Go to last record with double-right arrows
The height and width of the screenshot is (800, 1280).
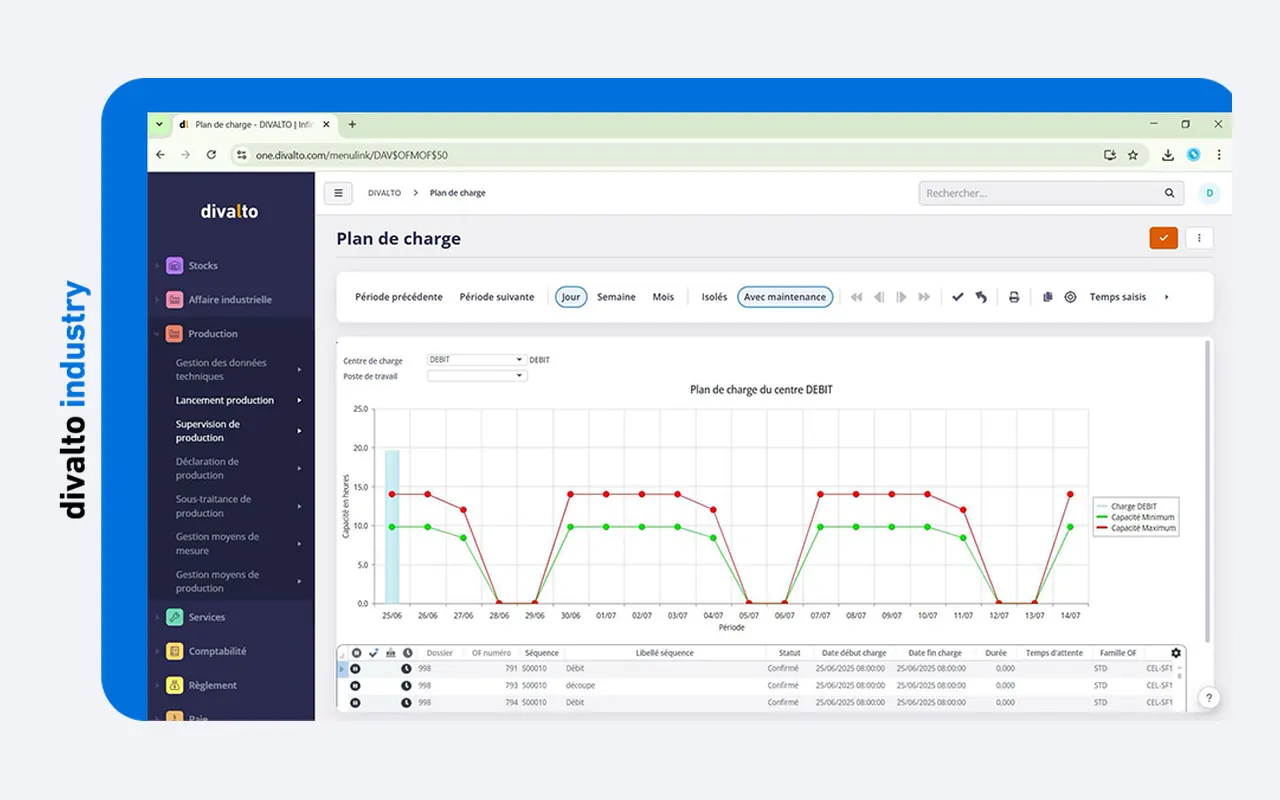point(924,297)
